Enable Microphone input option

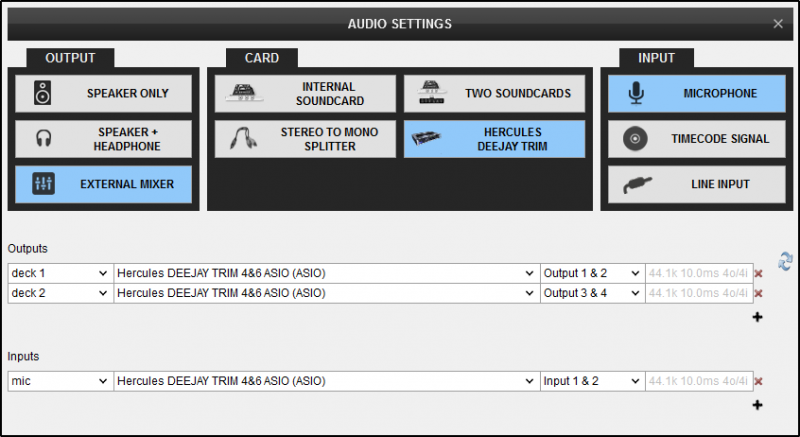696,93
